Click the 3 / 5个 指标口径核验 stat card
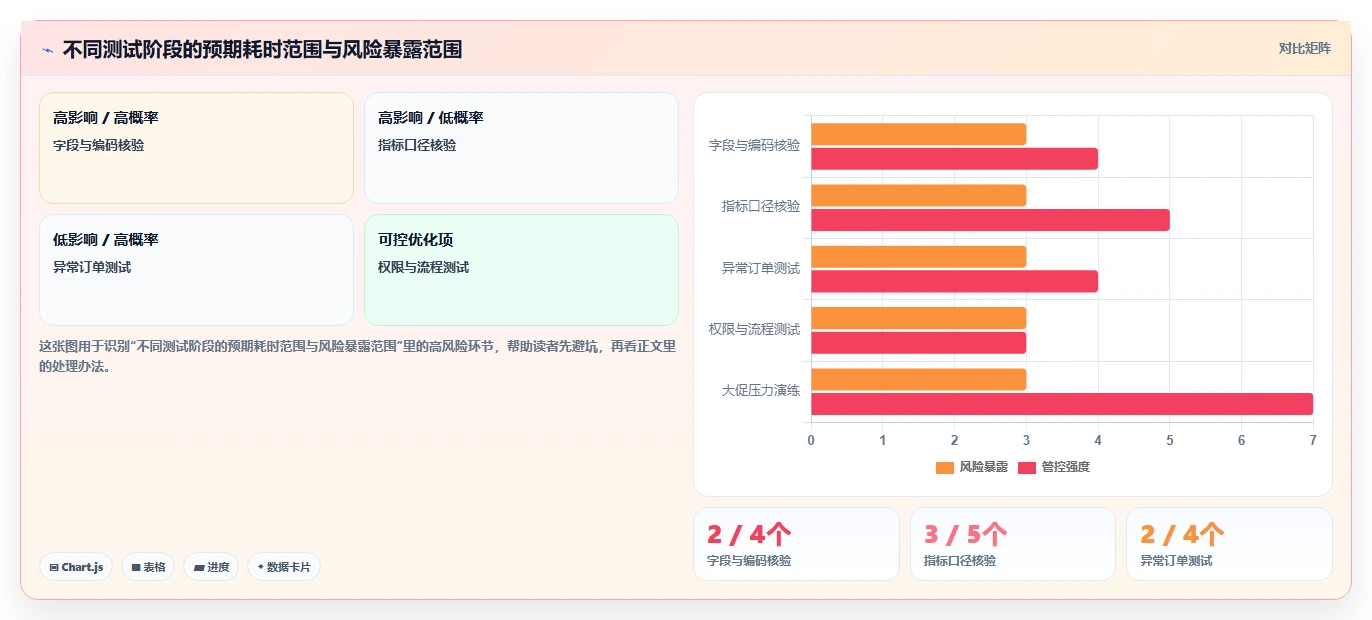1372x620 pixels. pos(1012,544)
